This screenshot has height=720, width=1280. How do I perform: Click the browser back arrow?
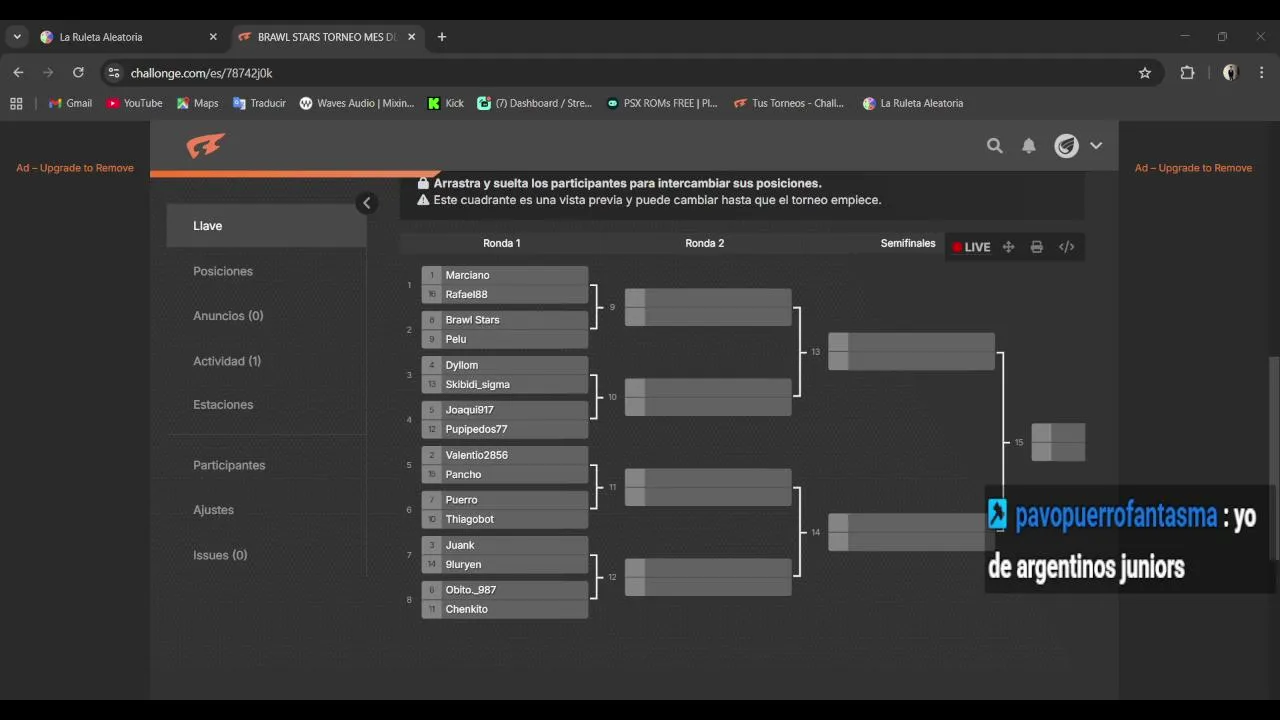point(18,73)
